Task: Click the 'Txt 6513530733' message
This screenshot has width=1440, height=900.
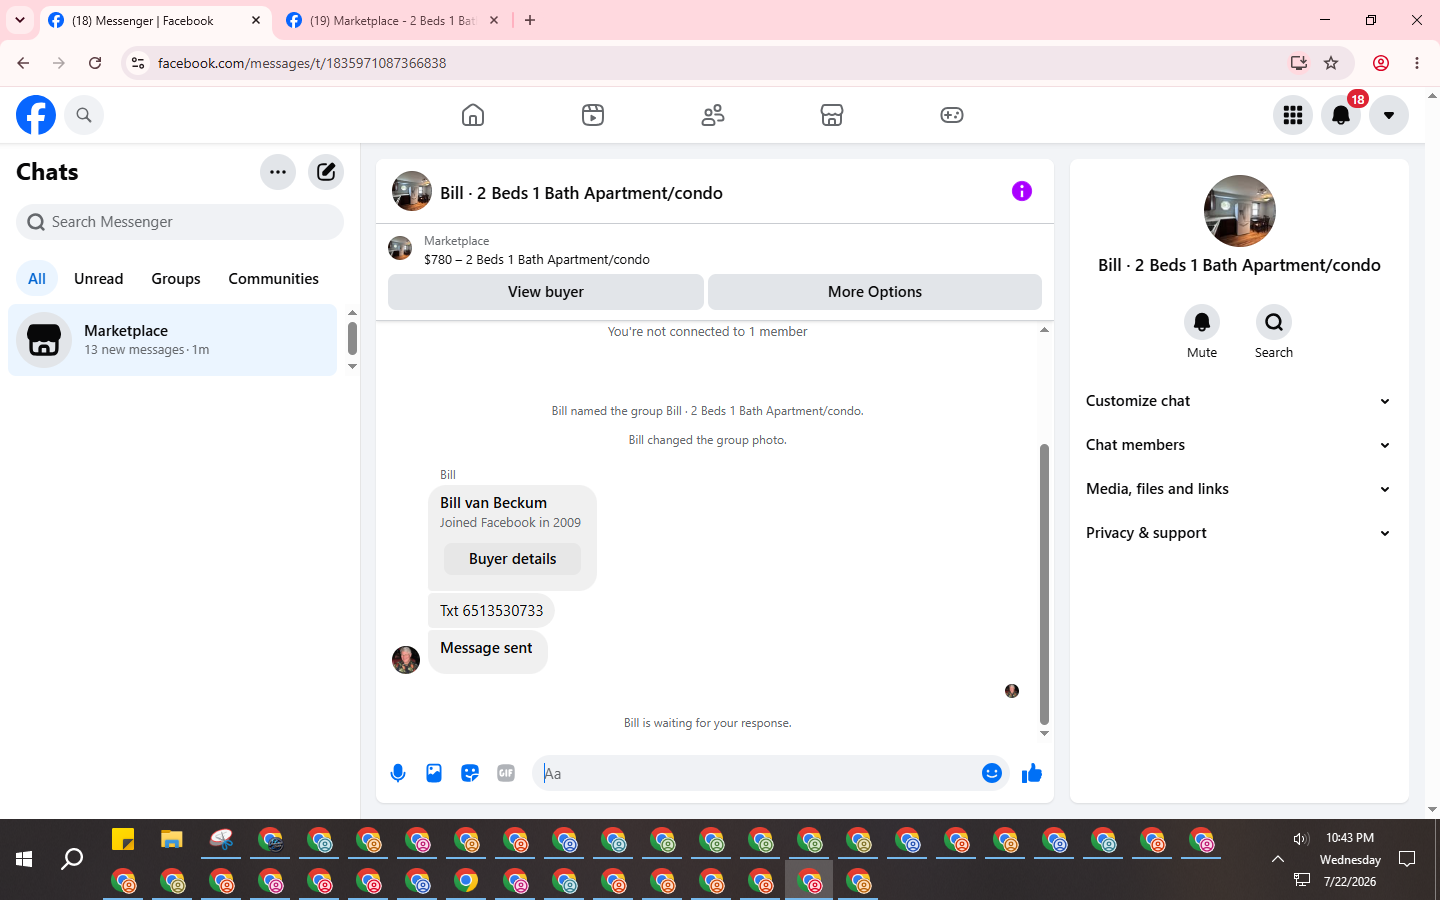Action: [492, 611]
